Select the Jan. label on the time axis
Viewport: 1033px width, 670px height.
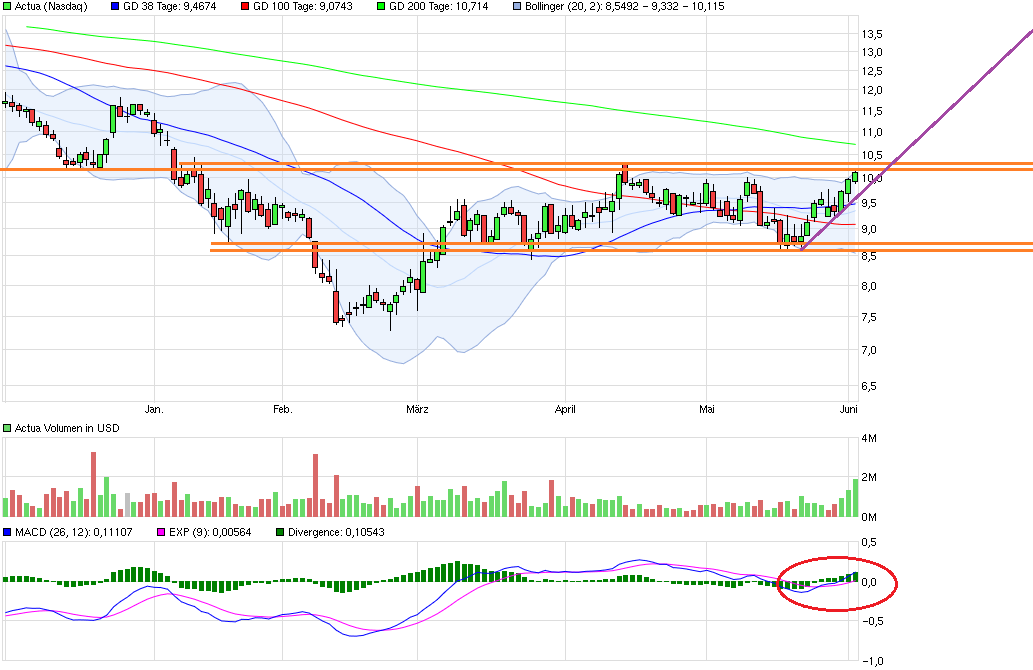[155, 409]
